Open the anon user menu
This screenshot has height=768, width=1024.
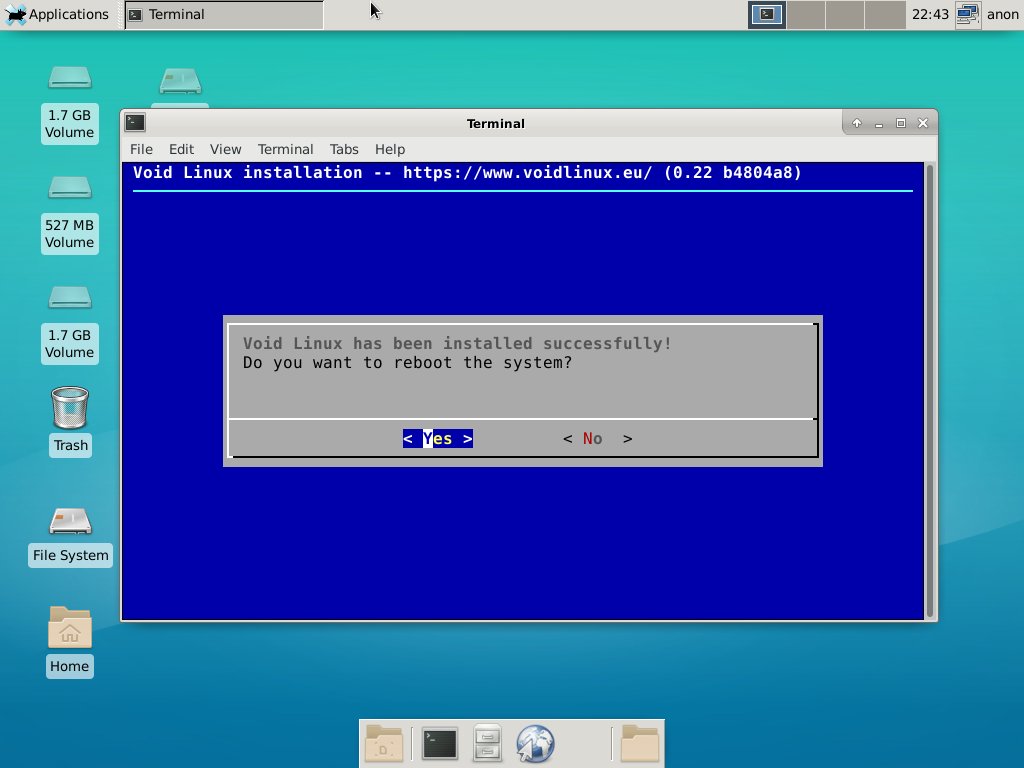[1002, 14]
